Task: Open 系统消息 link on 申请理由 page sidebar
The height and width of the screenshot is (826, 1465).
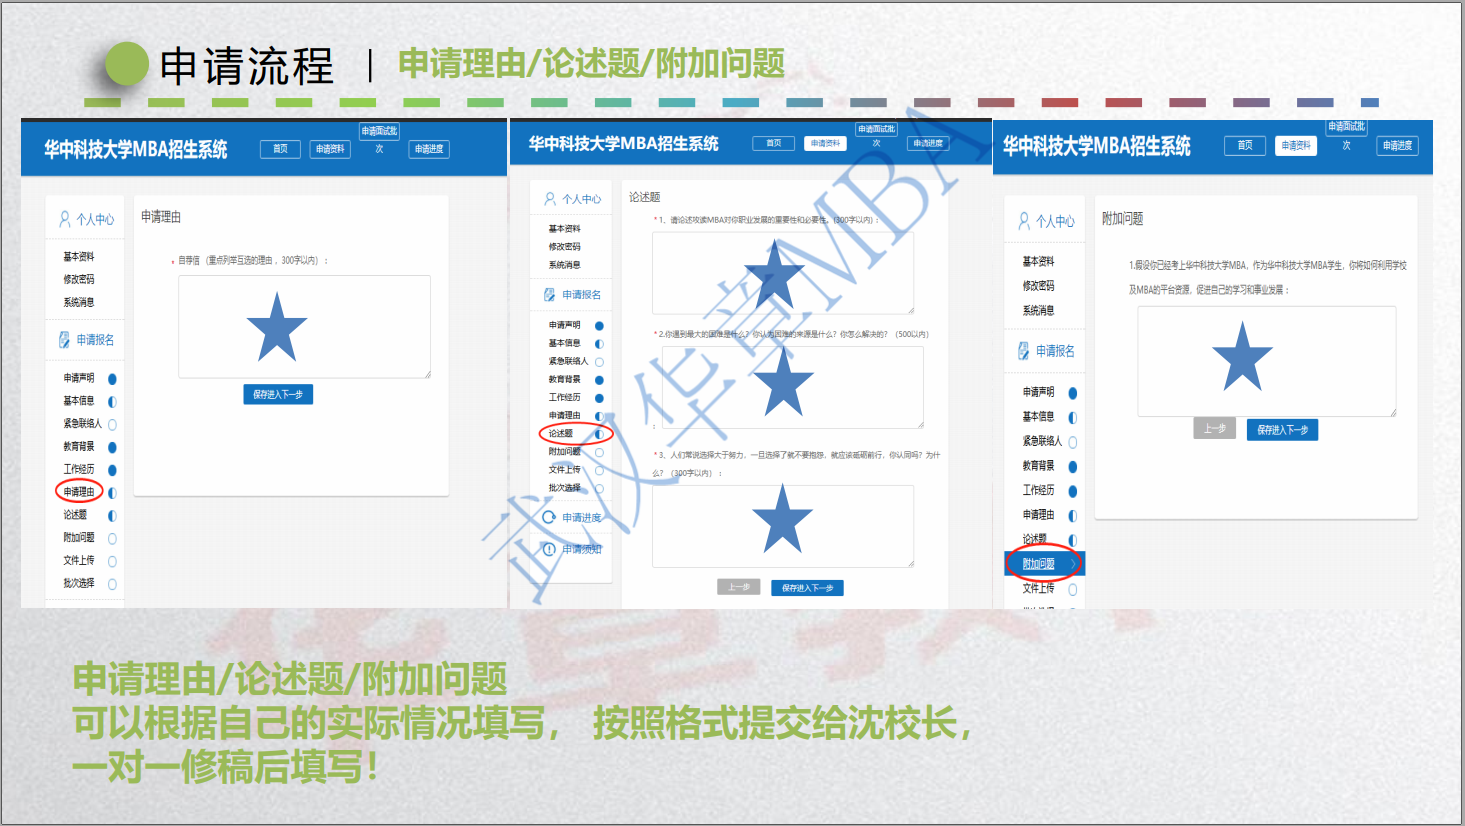Action: pyautogui.click(x=79, y=302)
